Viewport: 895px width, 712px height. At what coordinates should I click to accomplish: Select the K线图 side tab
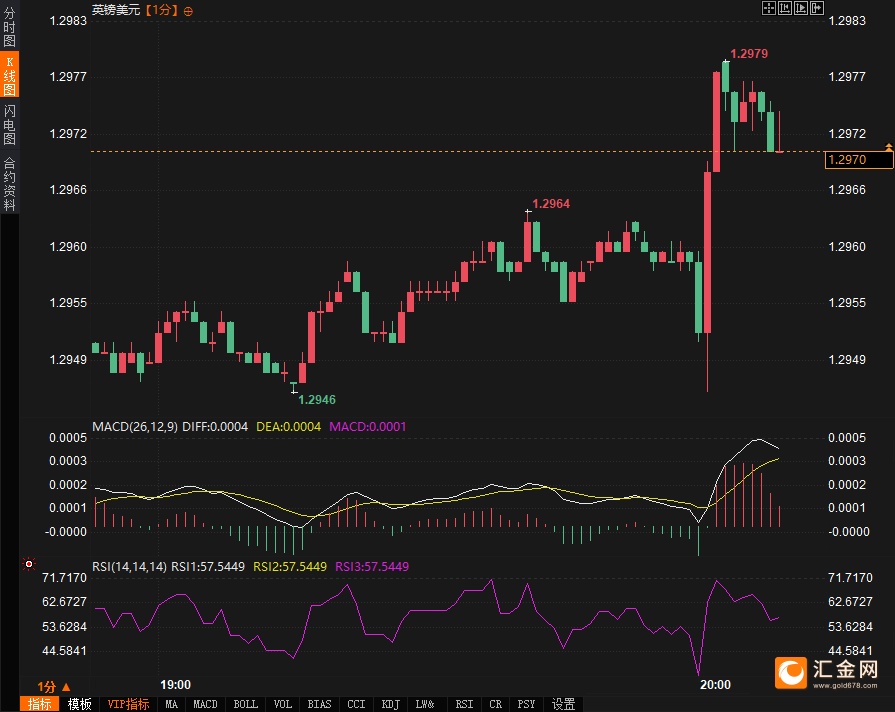pyautogui.click(x=10, y=75)
